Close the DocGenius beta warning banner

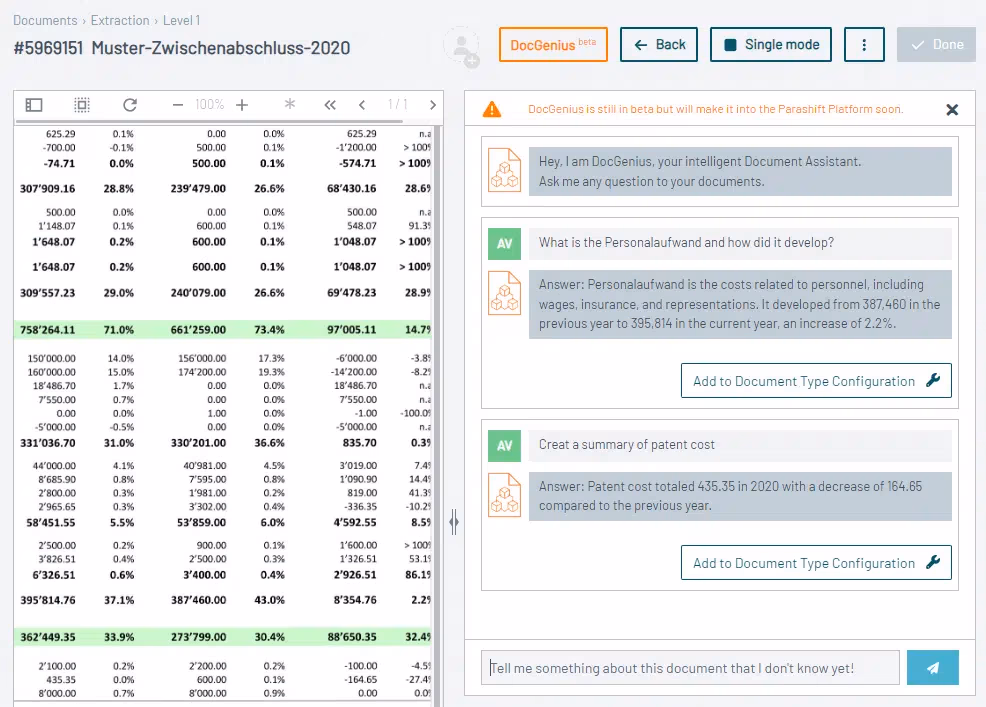click(952, 110)
